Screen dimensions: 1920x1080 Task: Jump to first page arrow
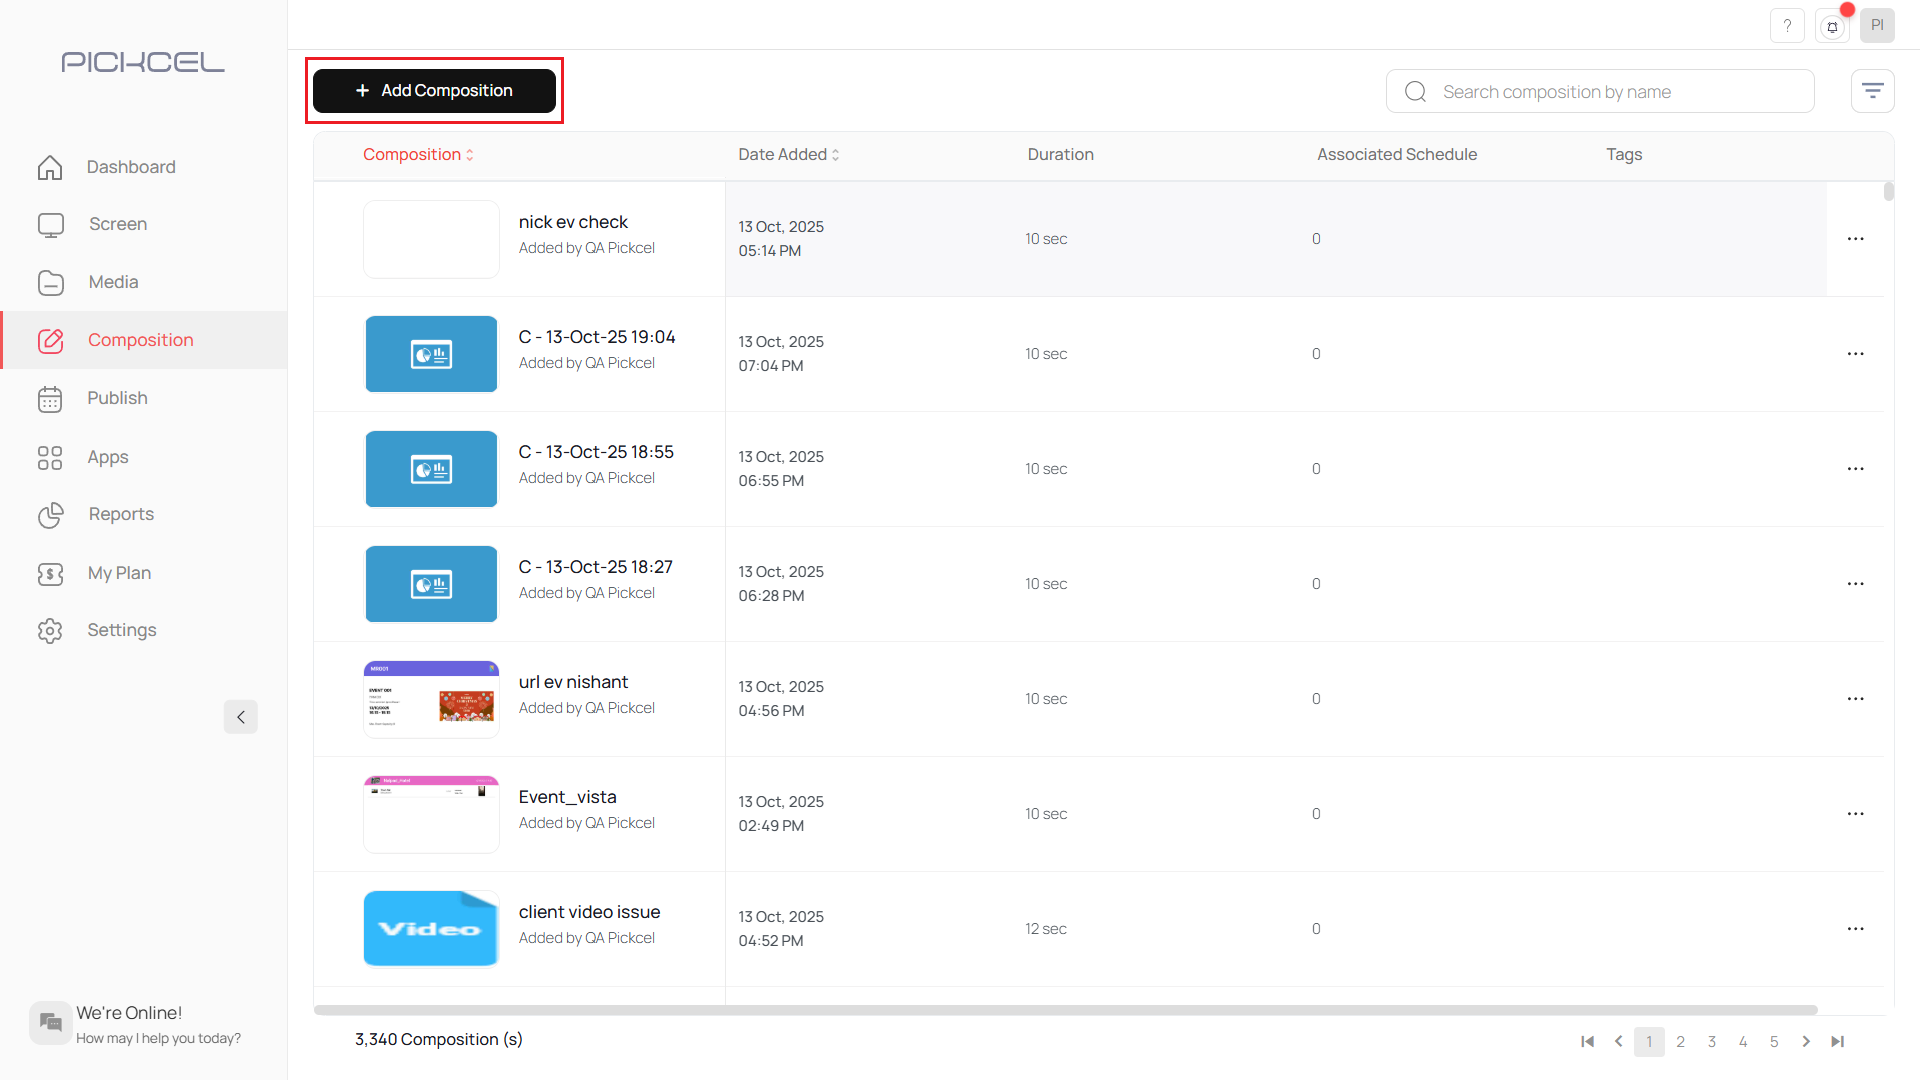pos(1587,1042)
